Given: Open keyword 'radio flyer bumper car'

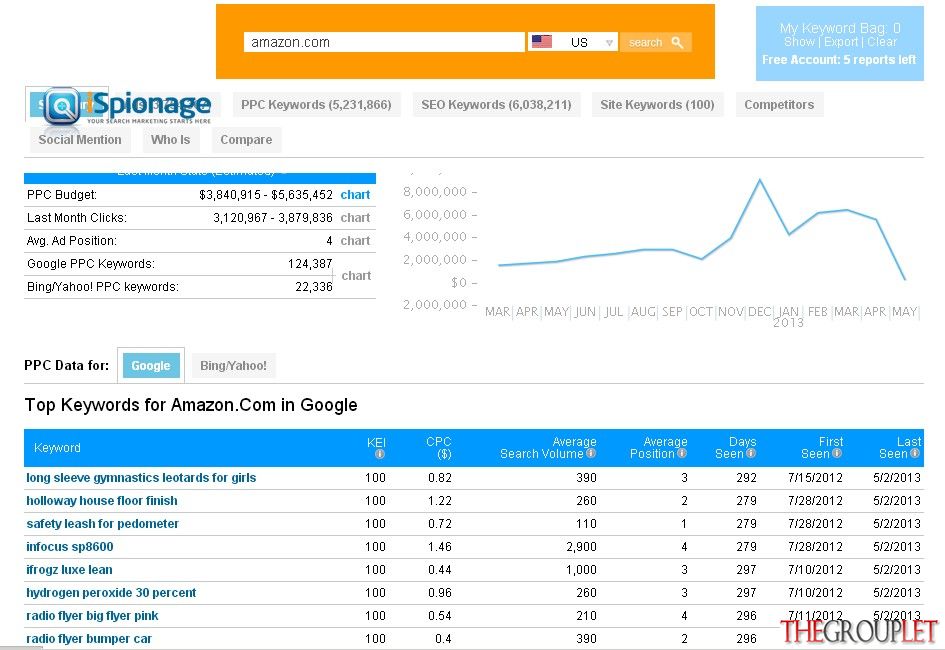Looking at the screenshot, I should 89,638.
